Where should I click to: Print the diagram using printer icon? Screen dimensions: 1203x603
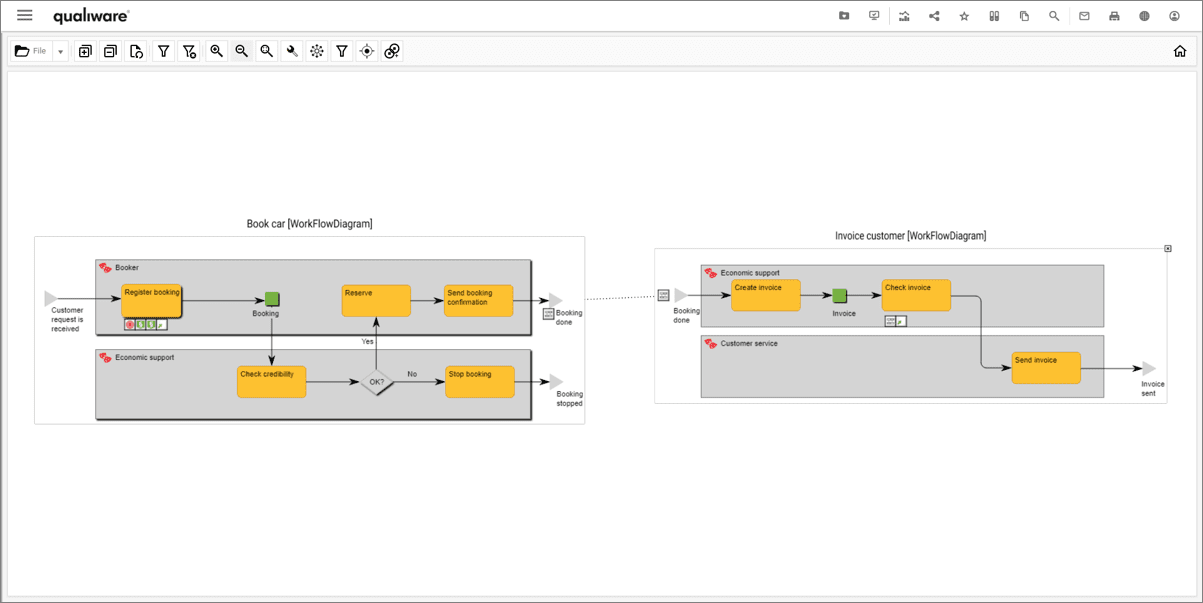pos(1114,16)
